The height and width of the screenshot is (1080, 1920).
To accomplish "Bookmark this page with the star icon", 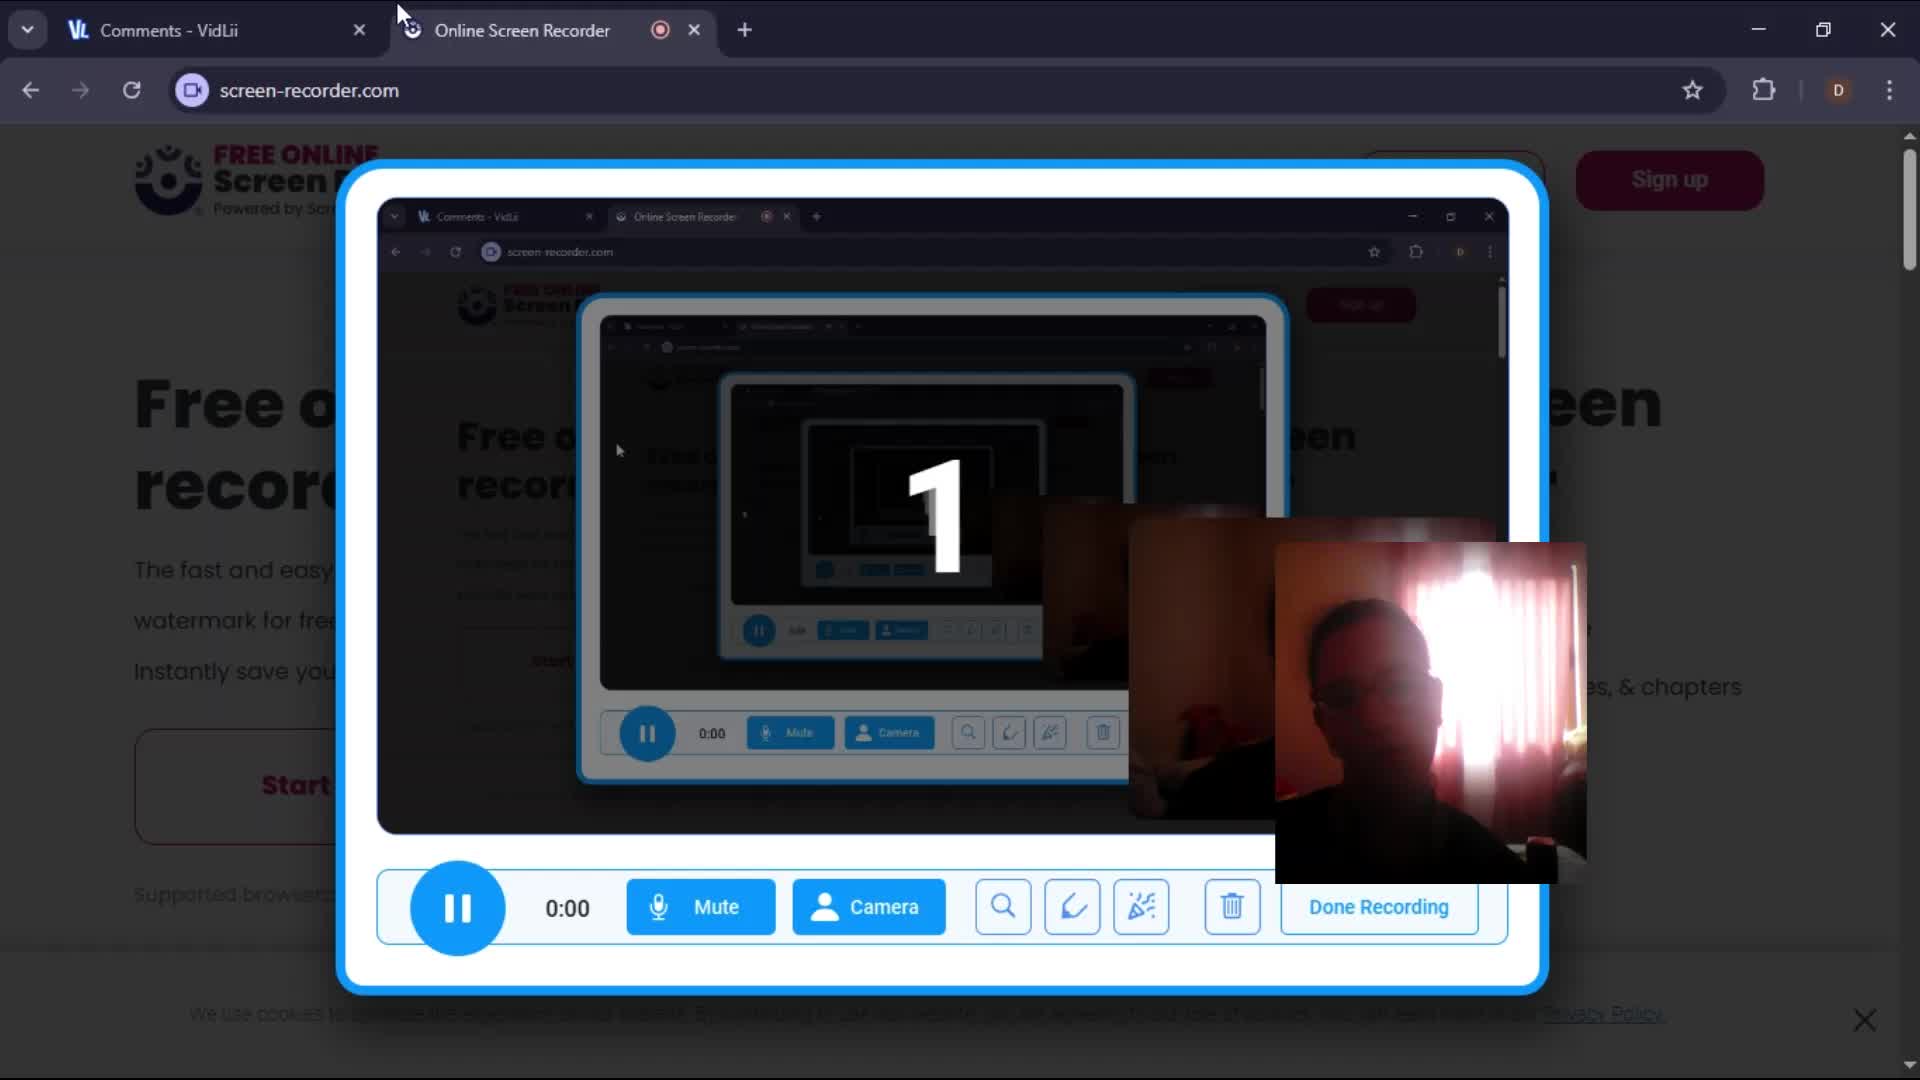I will (1692, 90).
